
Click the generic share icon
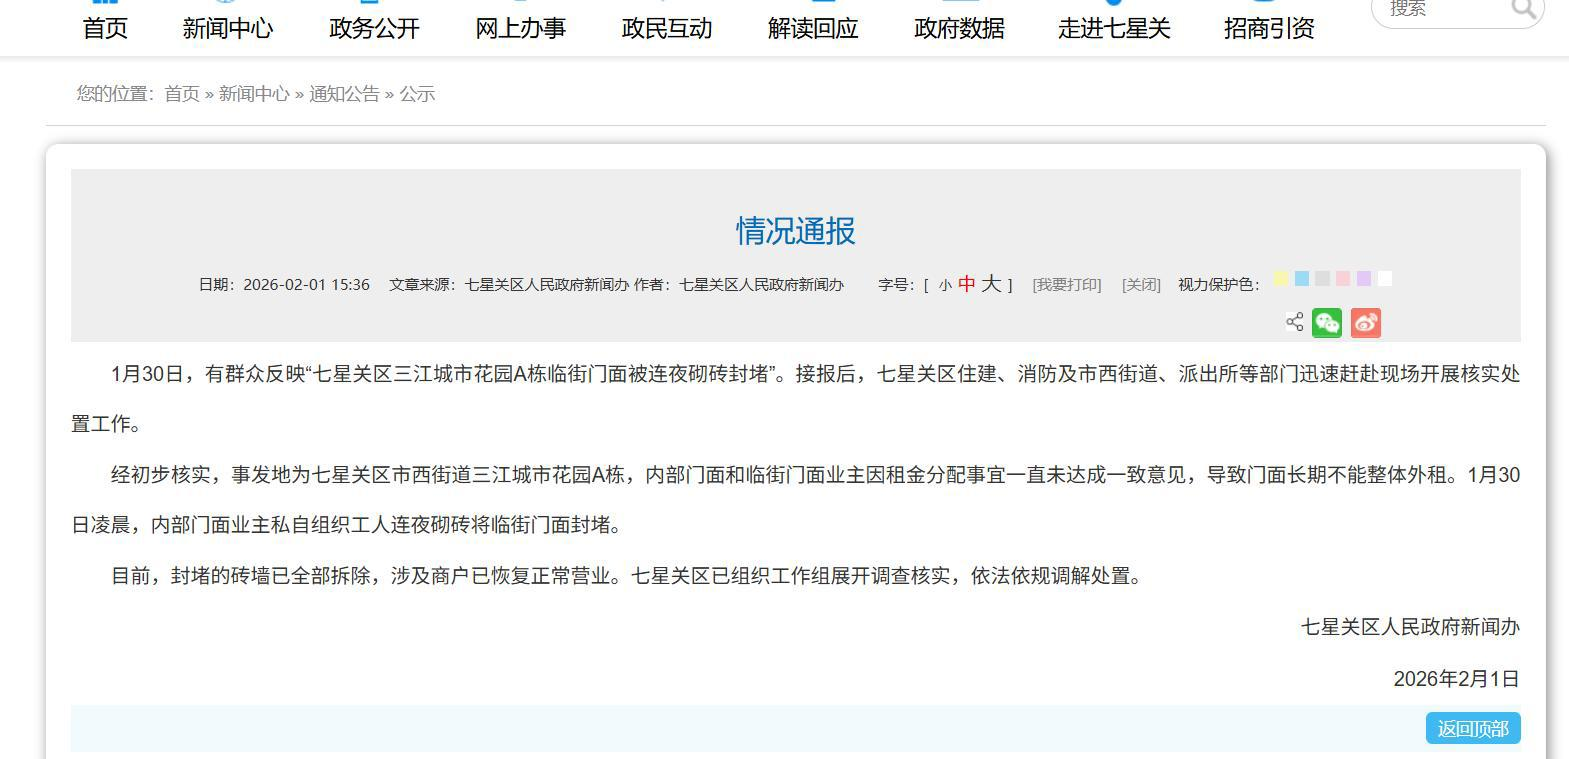(1294, 322)
